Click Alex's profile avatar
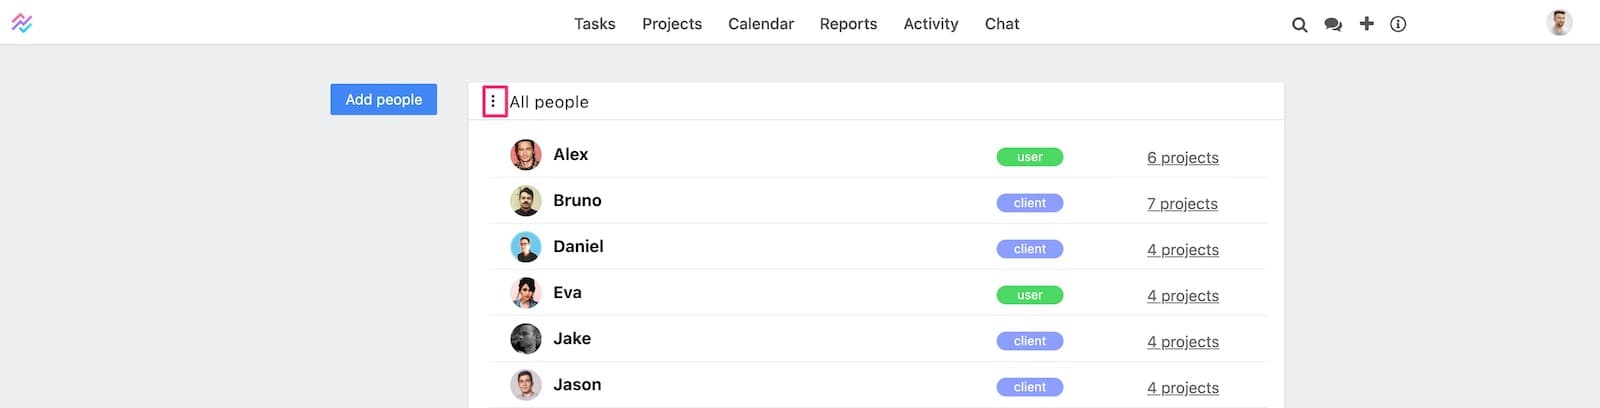 point(526,155)
